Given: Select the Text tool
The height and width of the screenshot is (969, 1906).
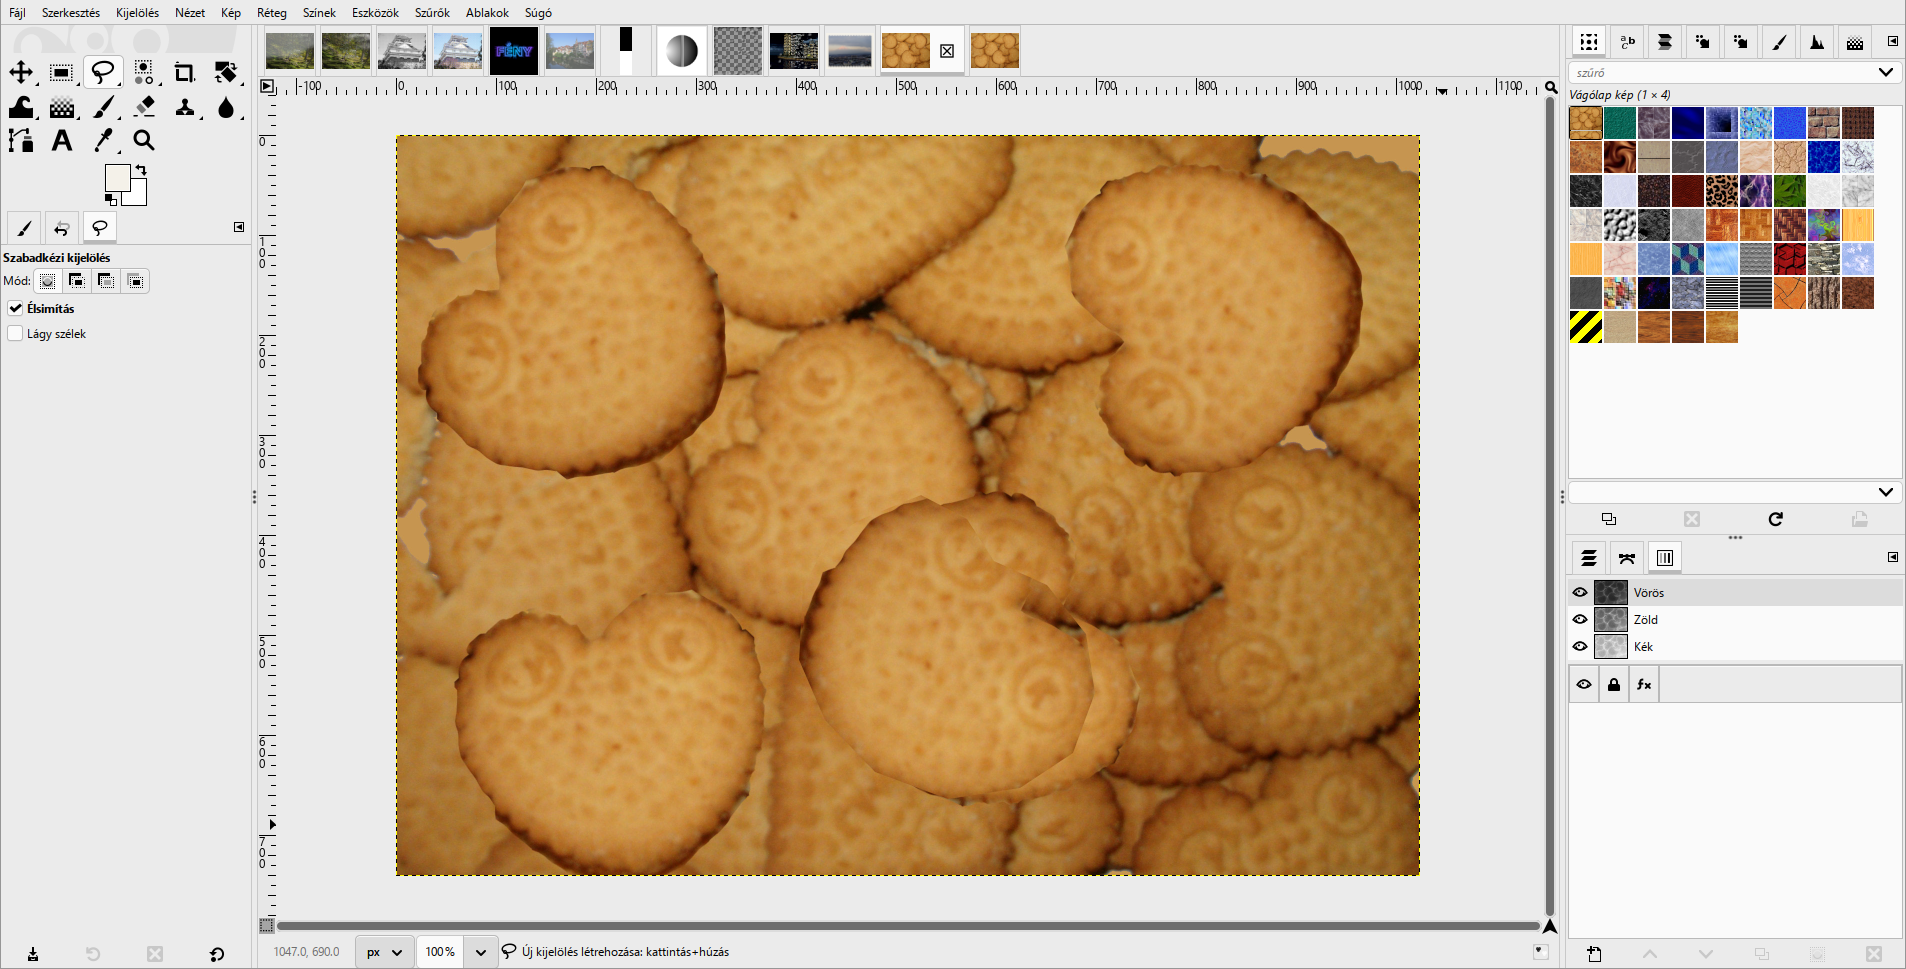Looking at the screenshot, I should tap(62, 141).
